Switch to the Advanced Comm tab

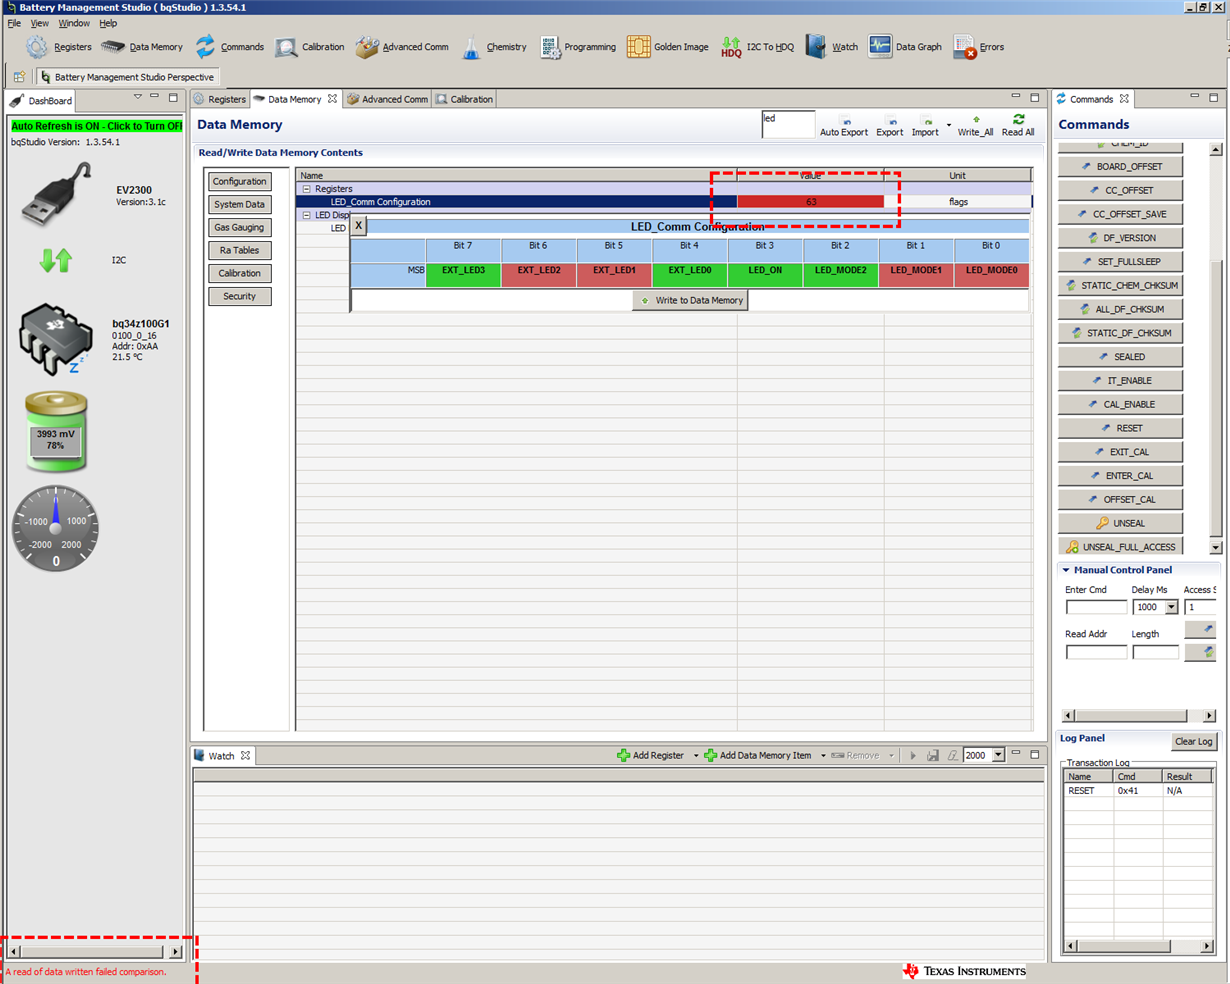387,99
